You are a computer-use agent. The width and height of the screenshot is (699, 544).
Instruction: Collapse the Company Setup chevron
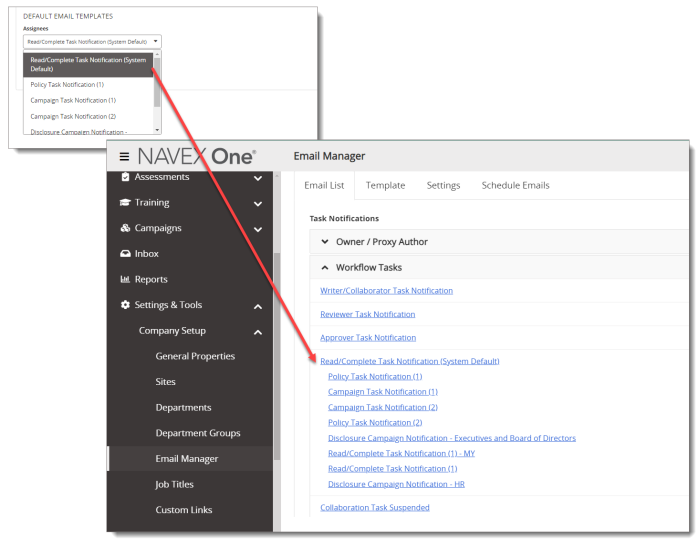258,332
